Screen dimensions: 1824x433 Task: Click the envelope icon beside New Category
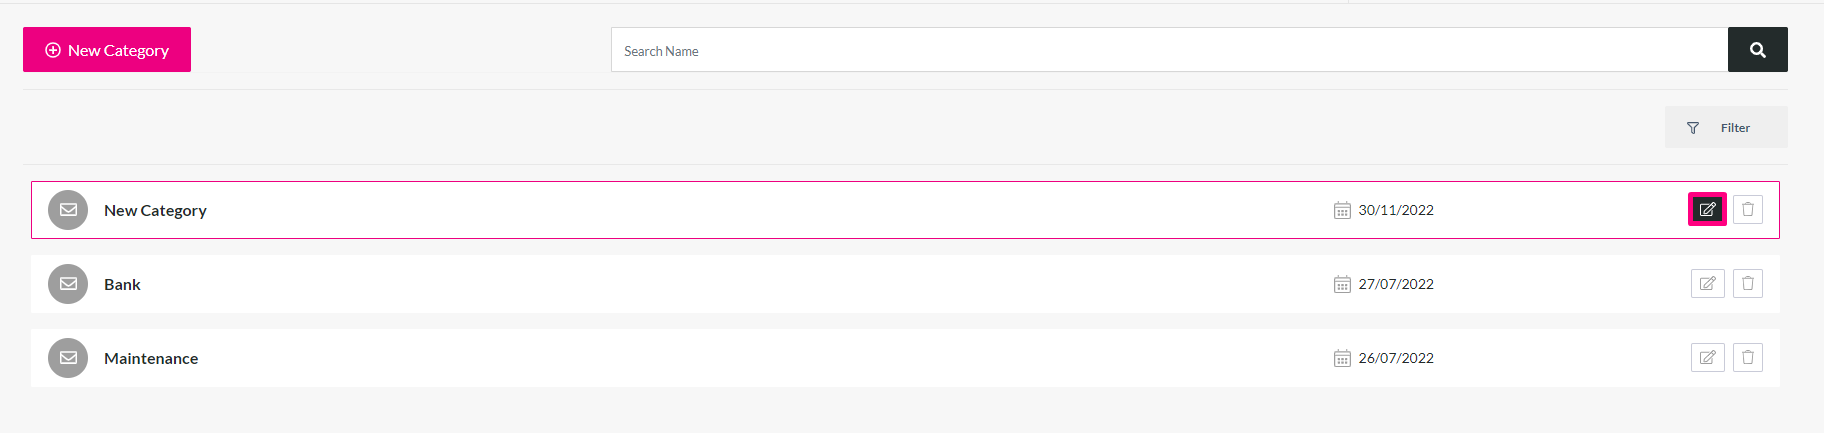coord(68,210)
